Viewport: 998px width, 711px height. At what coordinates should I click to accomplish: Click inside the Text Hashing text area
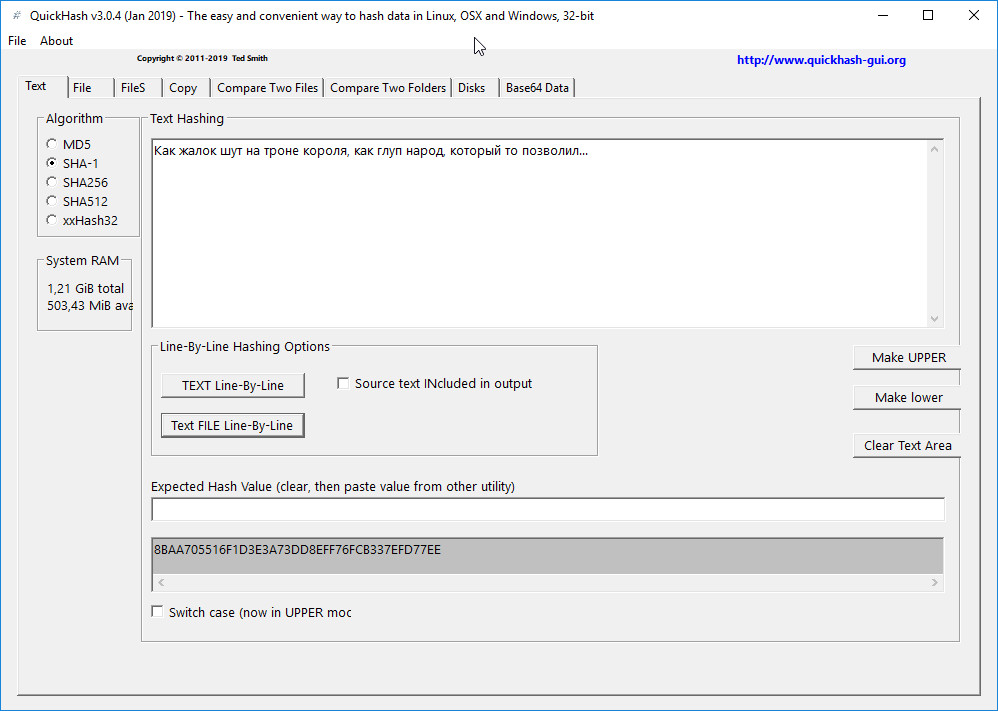(540, 233)
